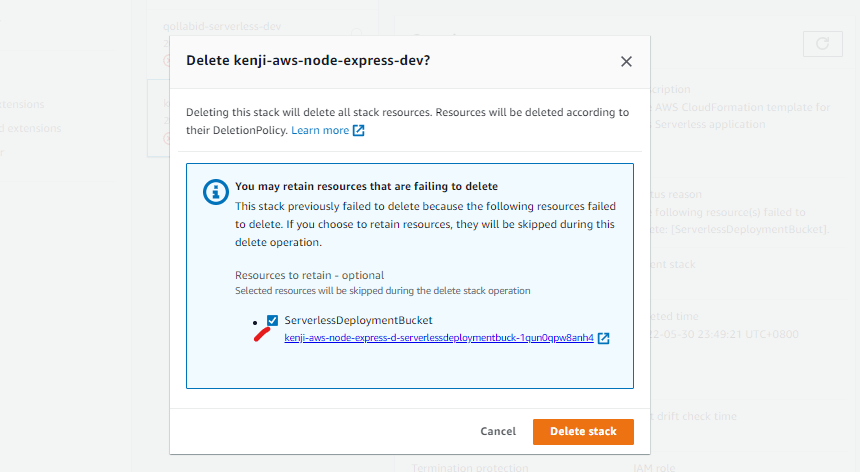Close the delete dialog with the X
This screenshot has height=472, width=860.
click(626, 61)
